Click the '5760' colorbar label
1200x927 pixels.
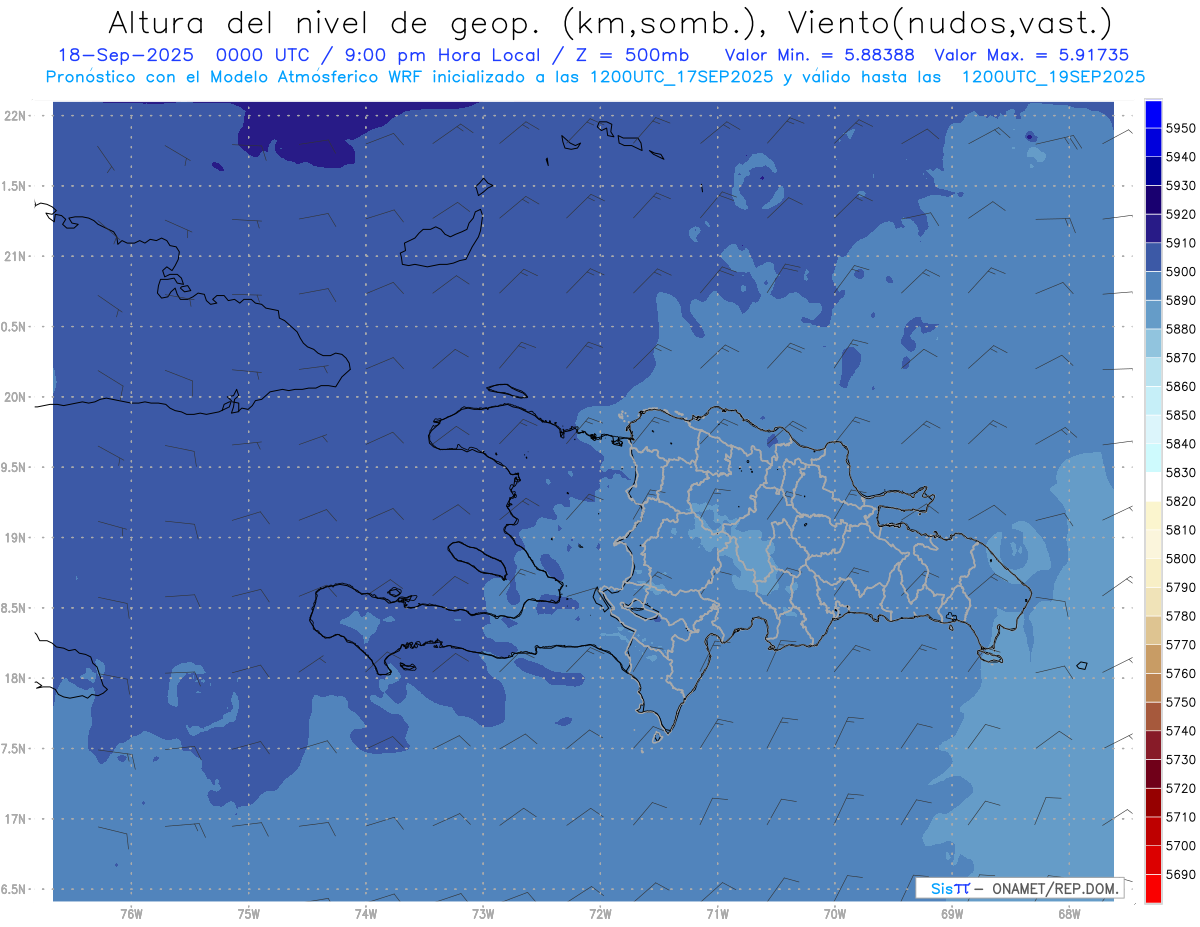1181,673
